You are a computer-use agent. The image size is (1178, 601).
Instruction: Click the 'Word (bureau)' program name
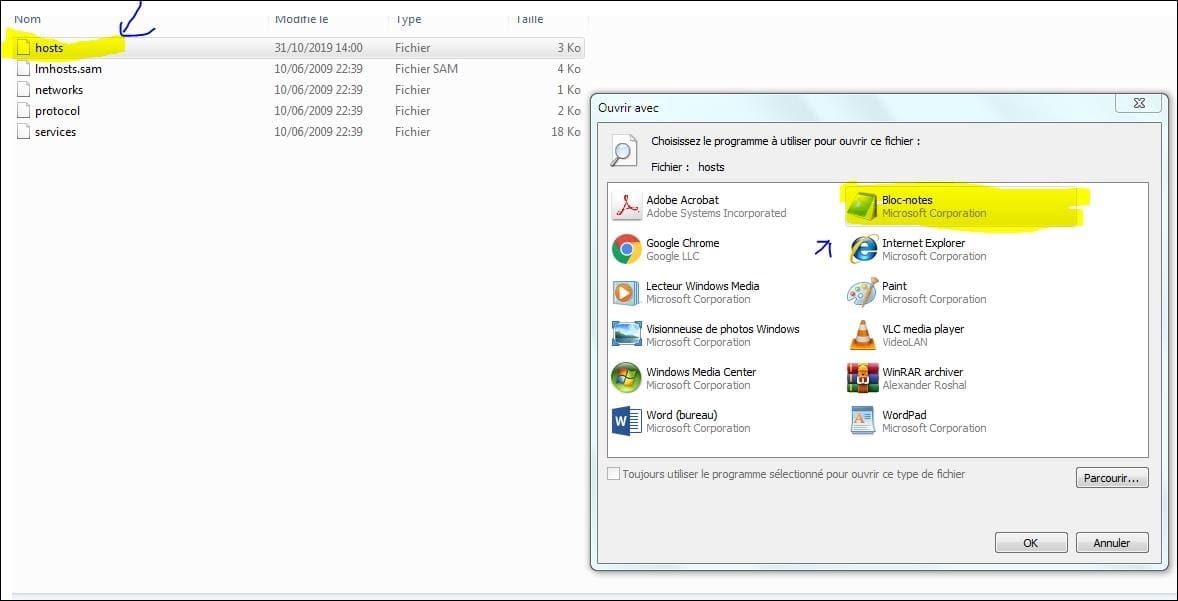coord(681,415)
